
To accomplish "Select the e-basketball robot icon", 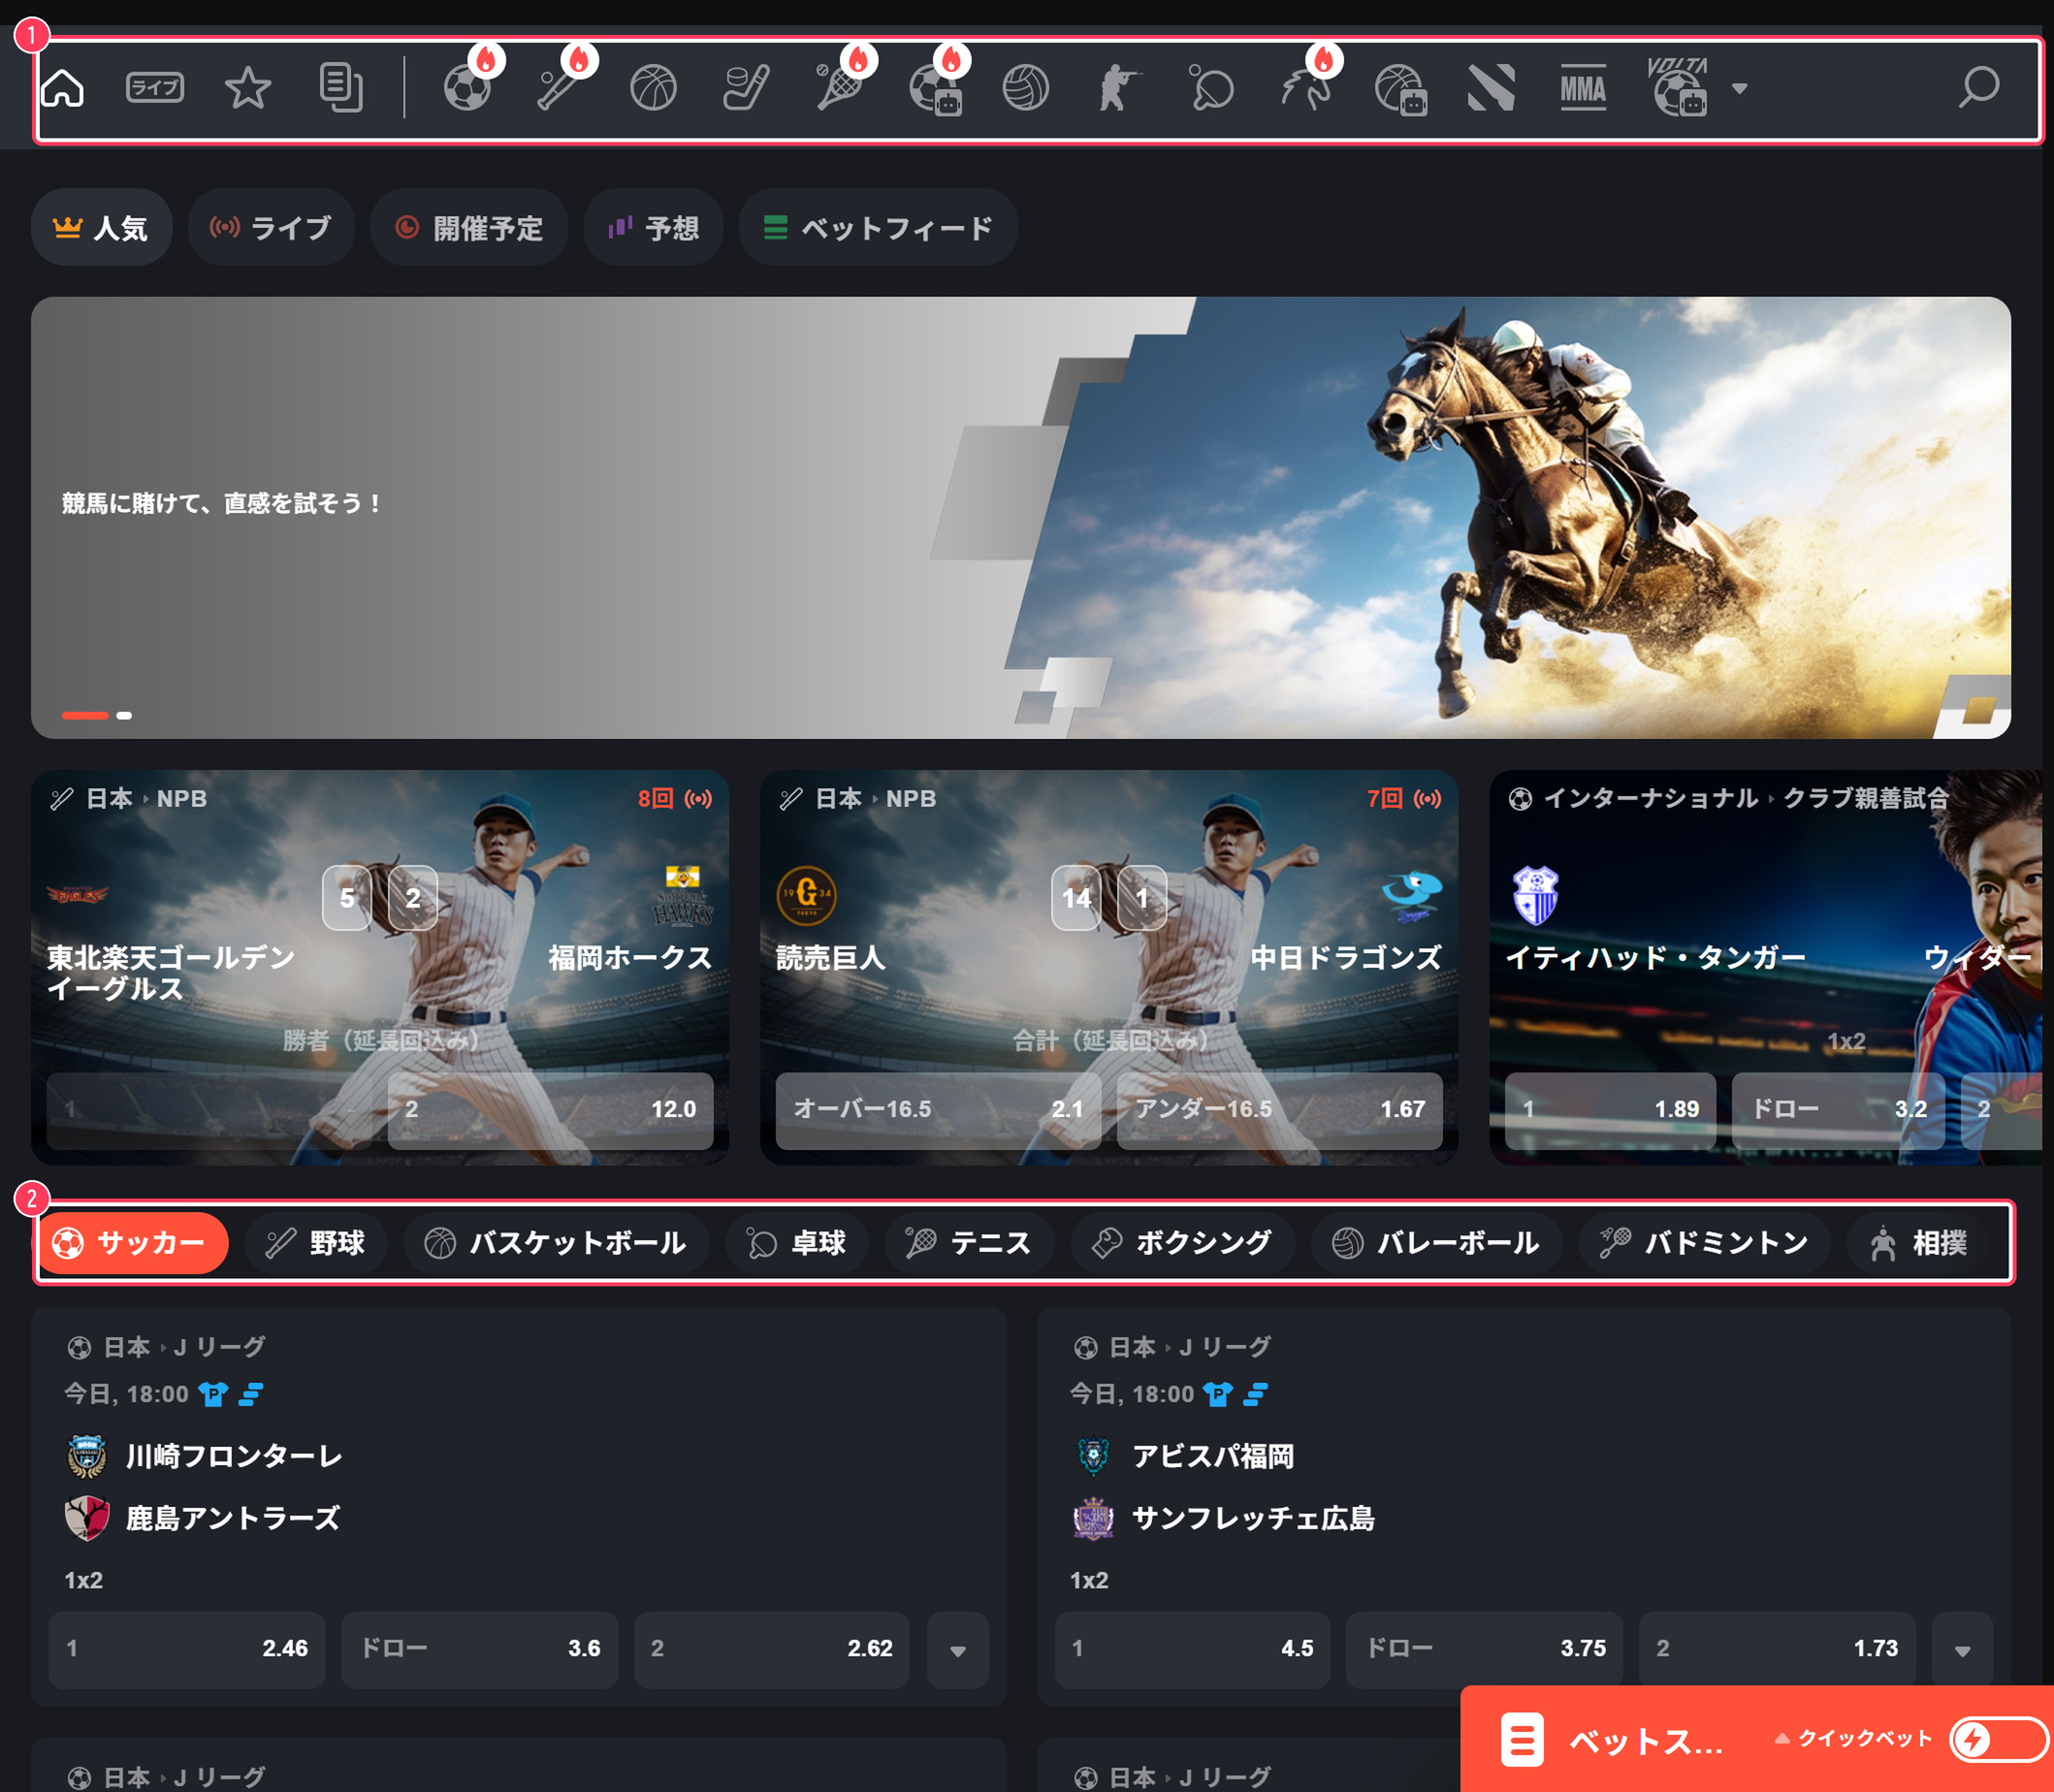I will point(1401,90).
